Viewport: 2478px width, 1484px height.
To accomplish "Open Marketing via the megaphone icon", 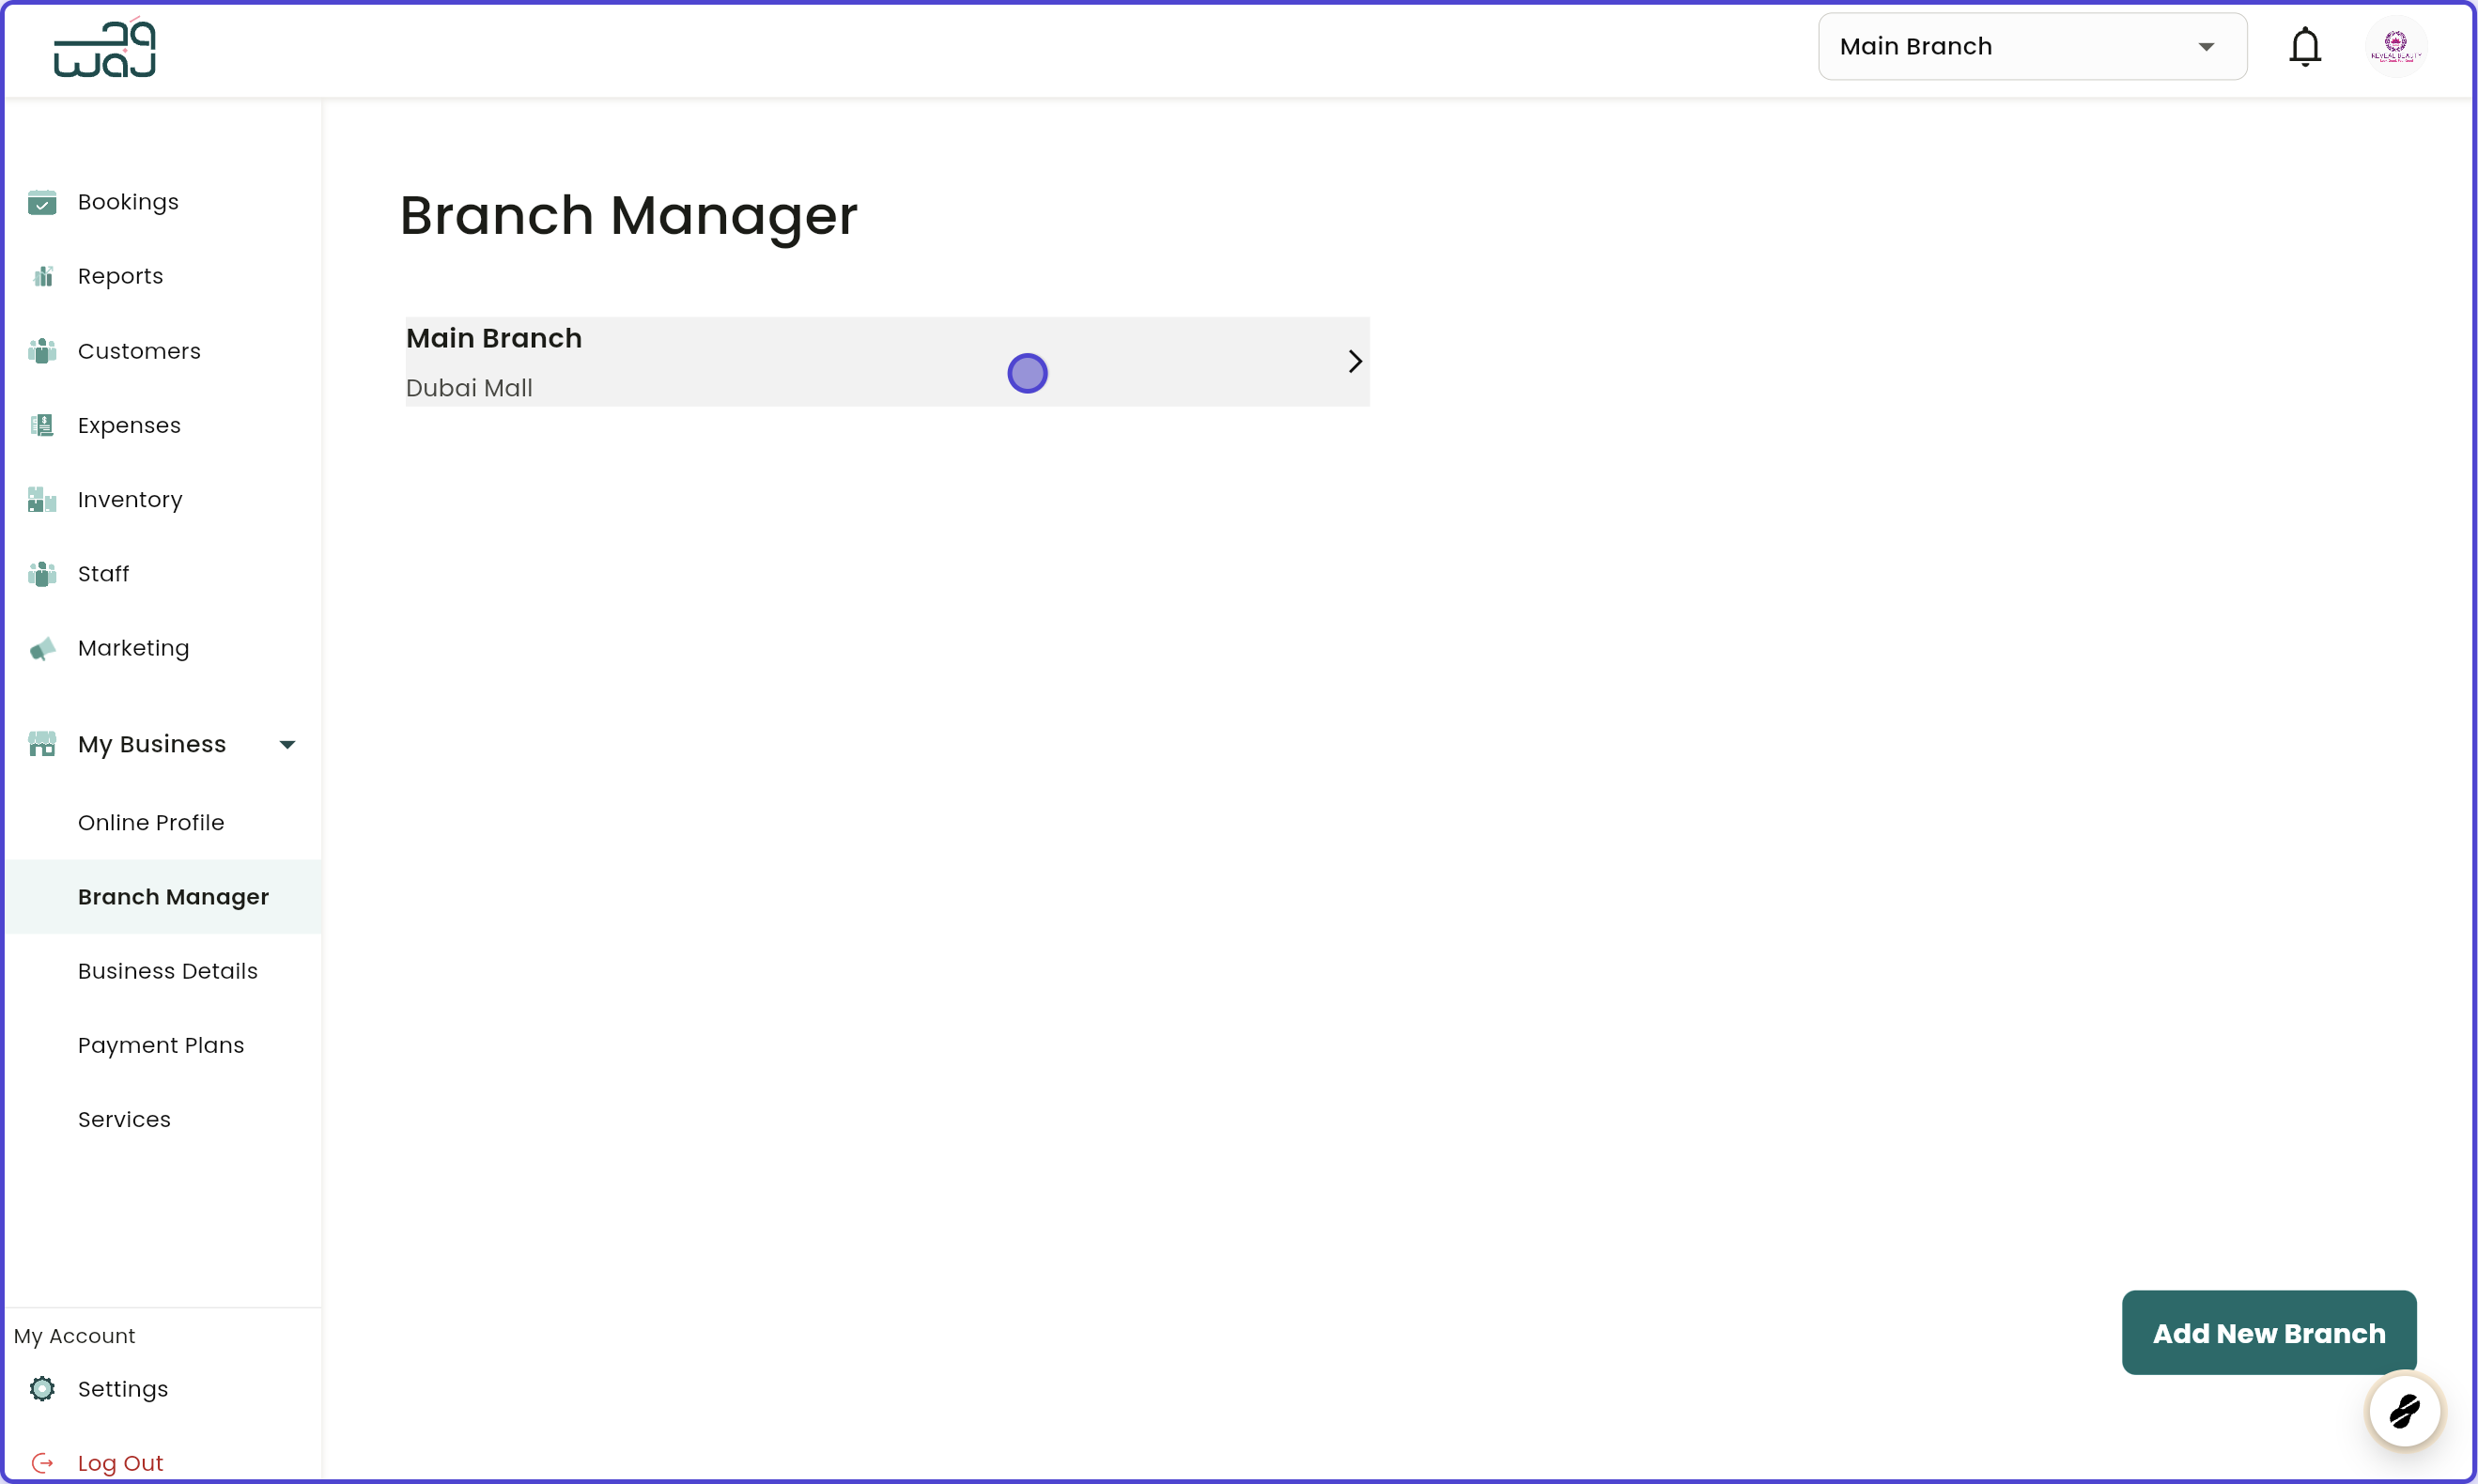I will [x=42, y=648].
